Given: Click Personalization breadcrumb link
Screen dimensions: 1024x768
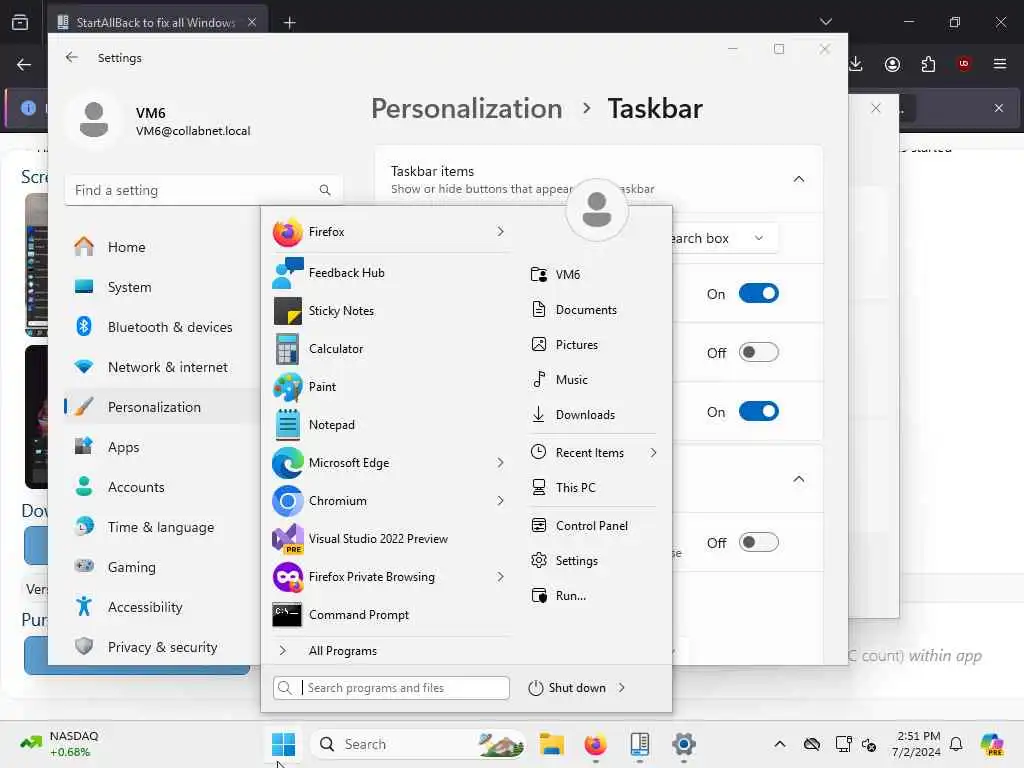Looking at the screenshot, I should pos(466,108).
